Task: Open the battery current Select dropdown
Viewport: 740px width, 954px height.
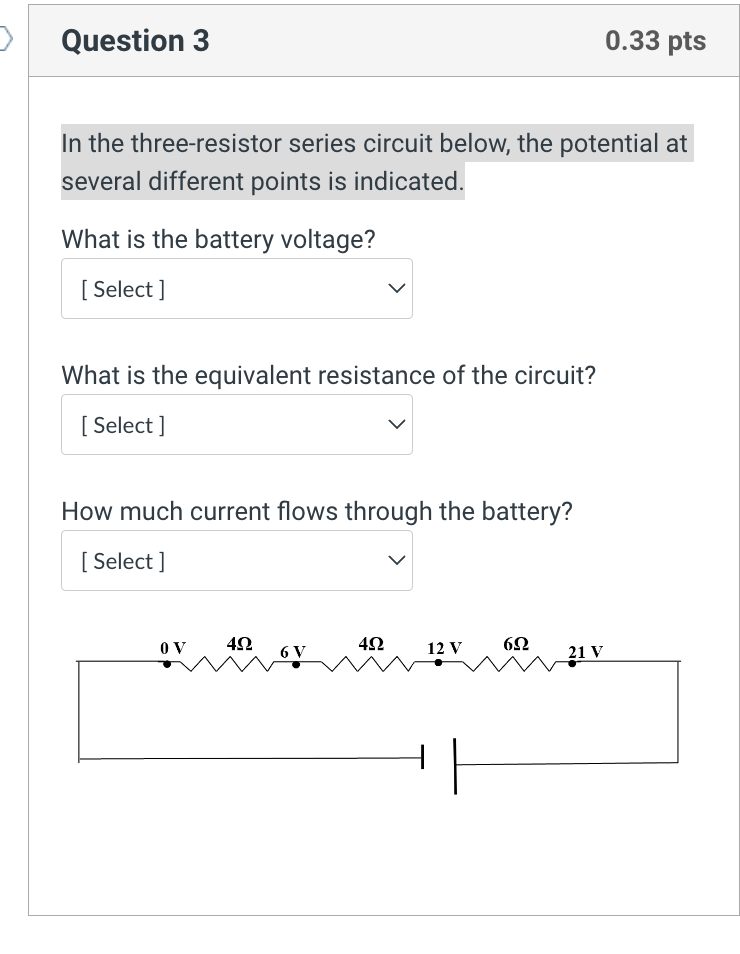Action: 237,560
